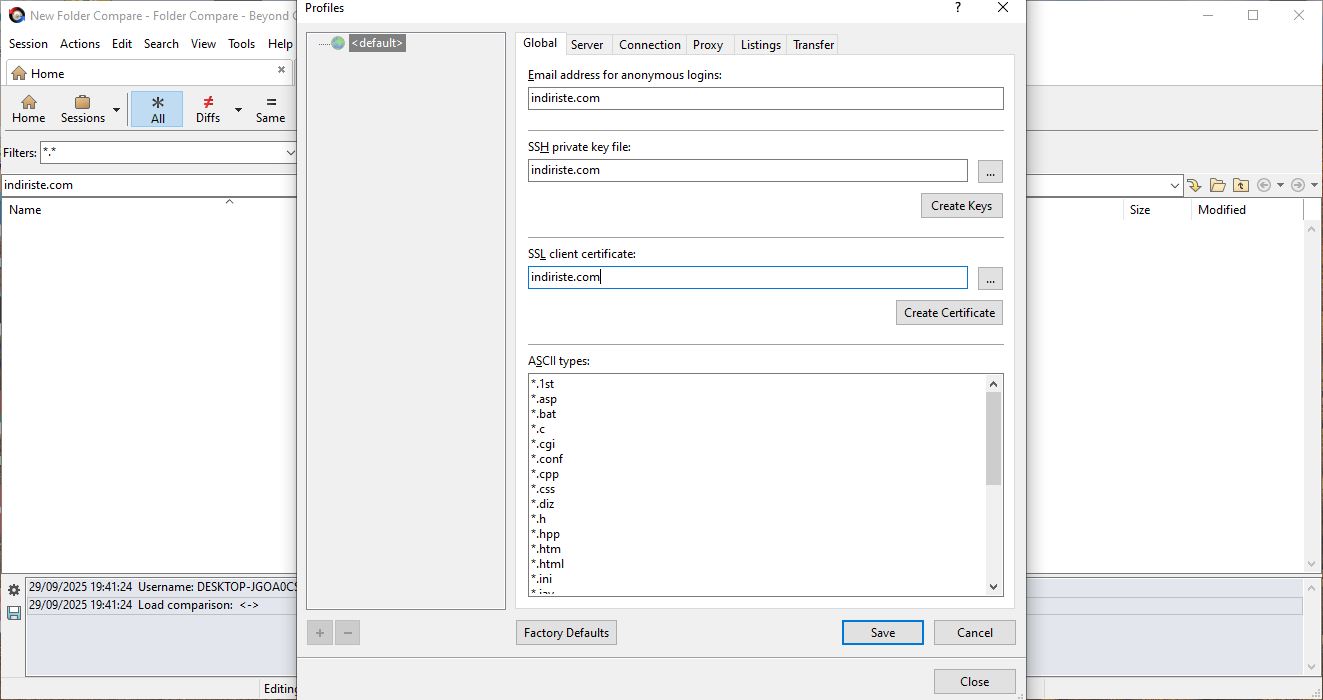Close the Home session tab
Viewport: 1323px width, 700px height.
(281, 70)
